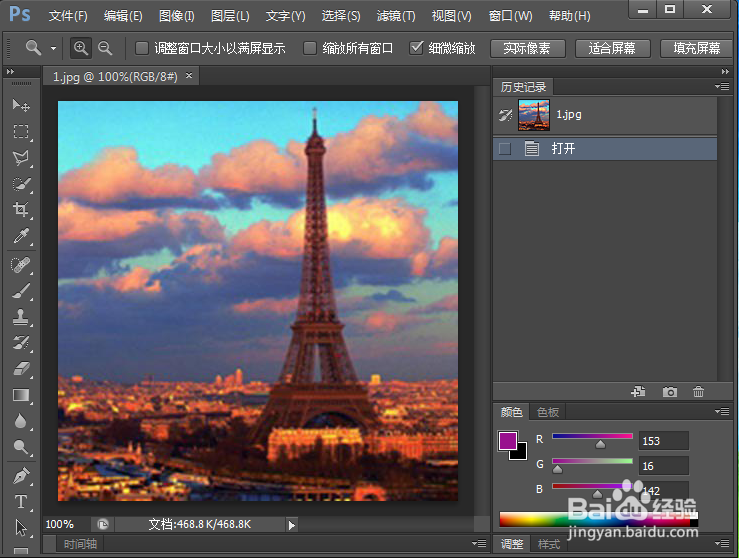Click the purple foreground color swatch

coord(507,441)
